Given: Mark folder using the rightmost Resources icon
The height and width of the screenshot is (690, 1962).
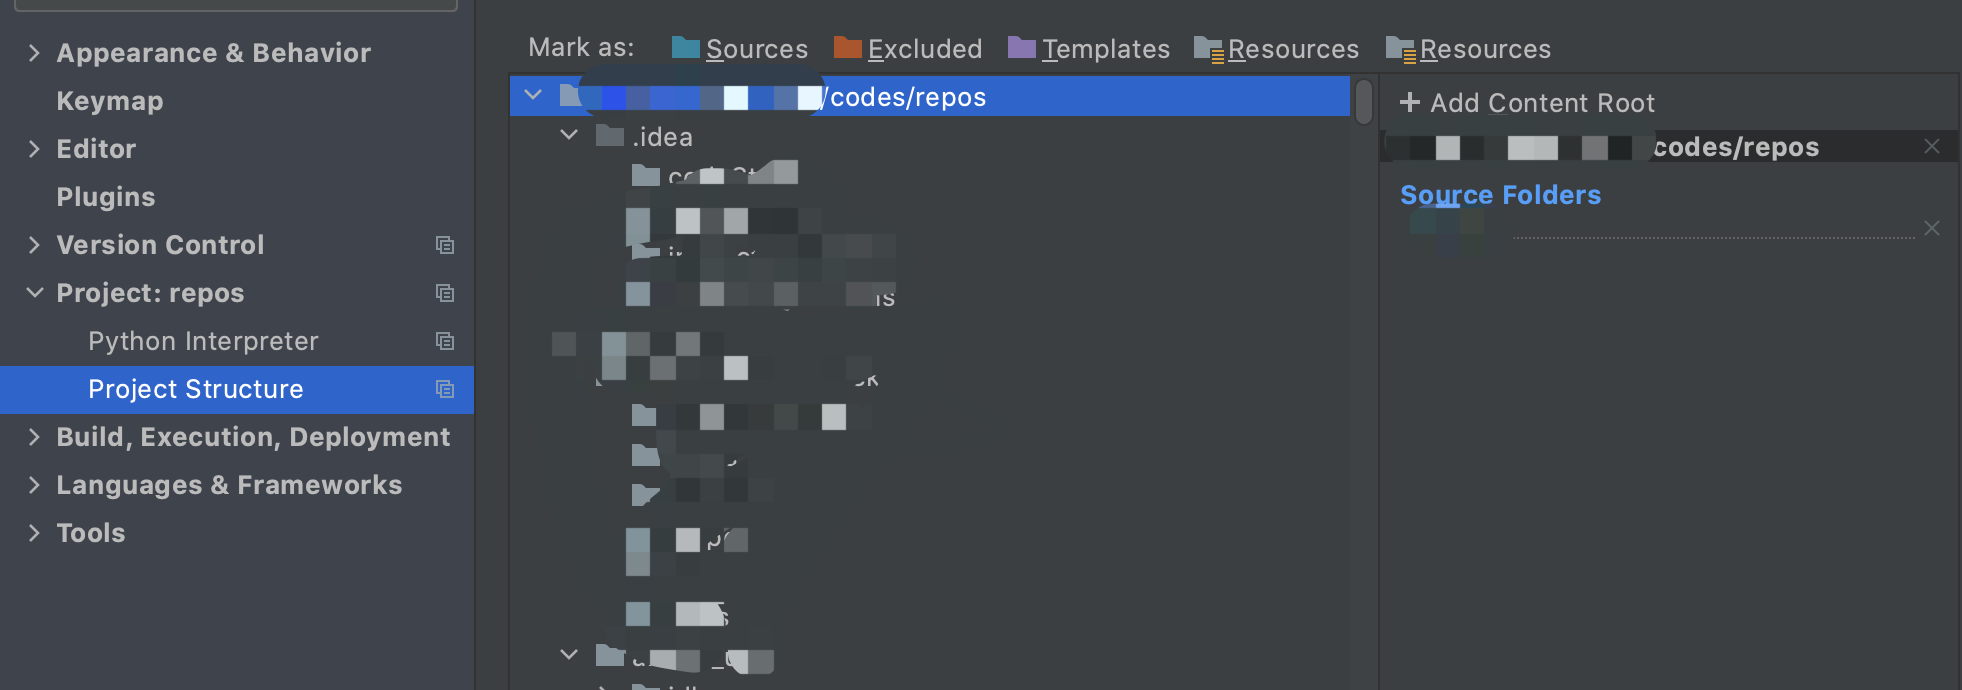Looking at the screenshot, I should pyautogui.click(x=1469, y=48).
